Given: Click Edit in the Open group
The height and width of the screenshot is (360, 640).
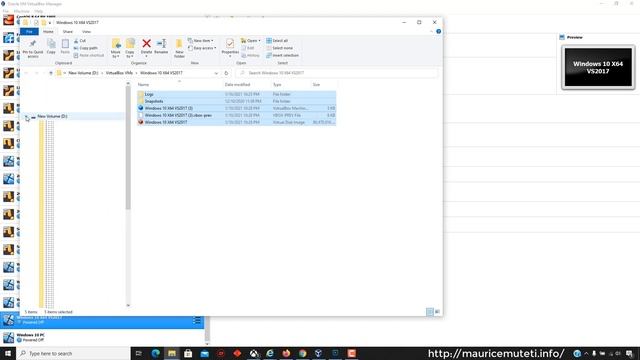Looking at the screenshot, I should click(247, 48).
